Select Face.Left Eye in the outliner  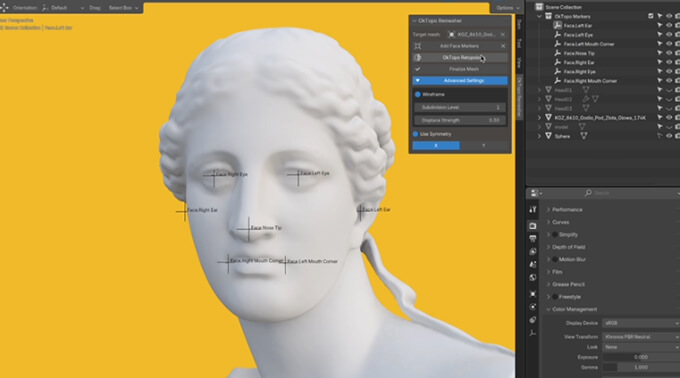tap(578, 35)
